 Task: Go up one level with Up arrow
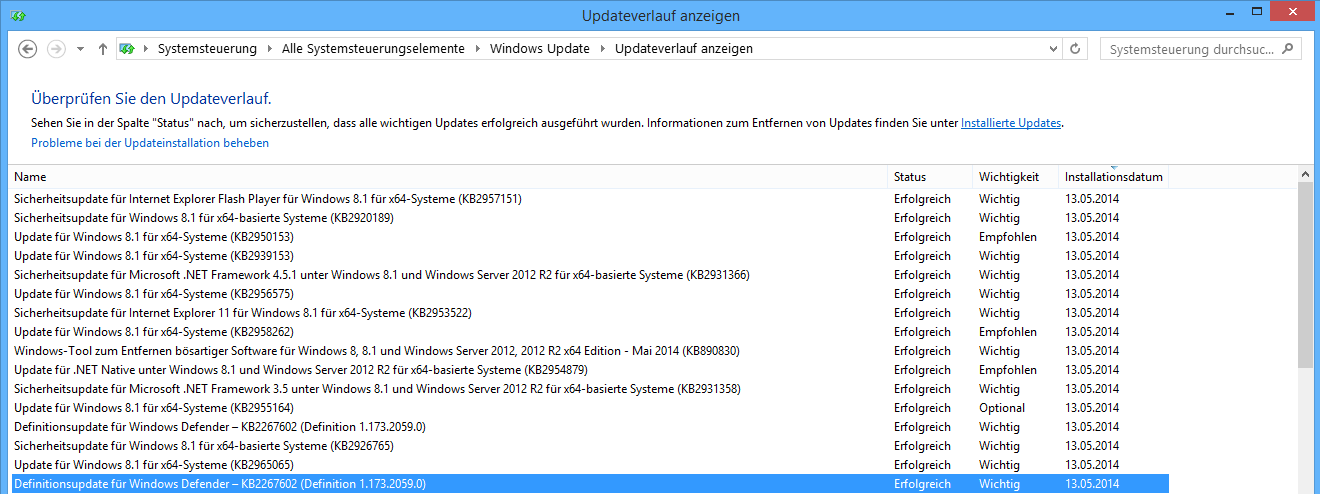[x=103, y=49]
